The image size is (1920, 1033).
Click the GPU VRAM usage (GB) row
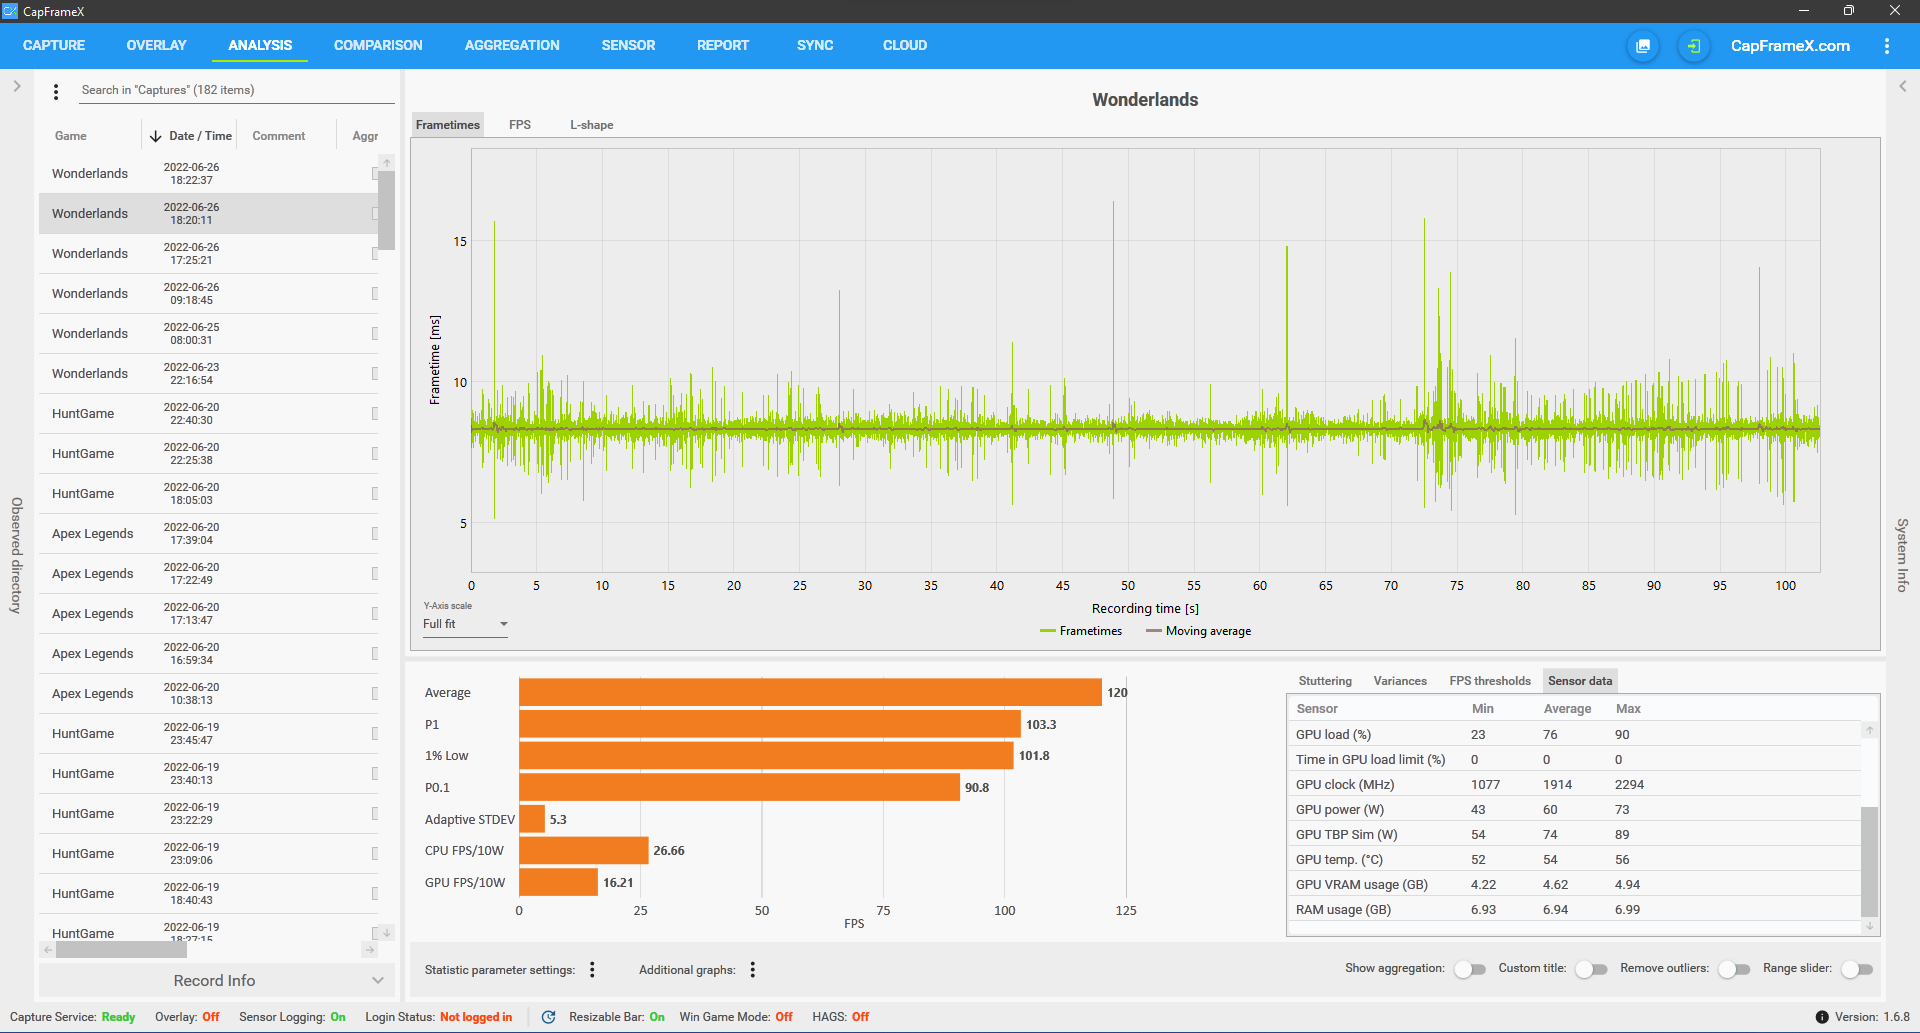point(1573,885)
